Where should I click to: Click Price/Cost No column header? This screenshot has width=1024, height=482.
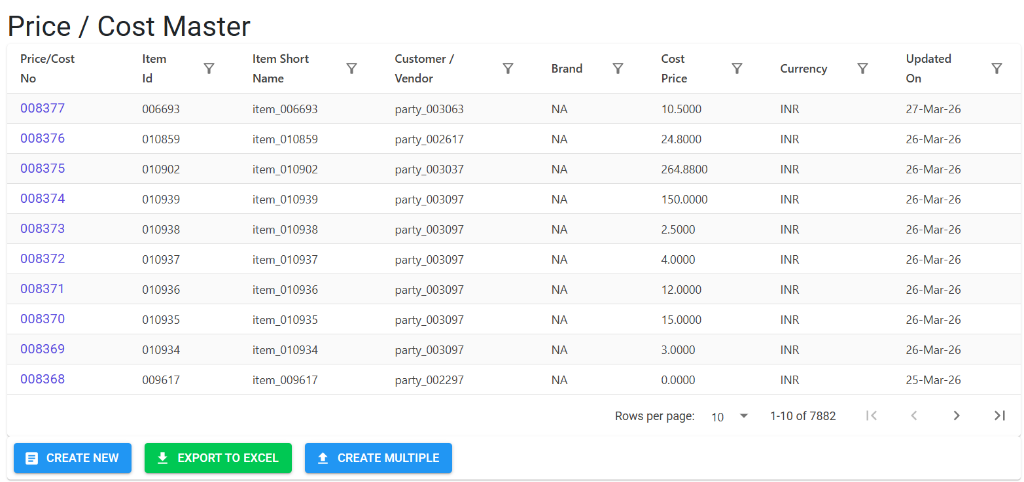(x=48, y=69)
